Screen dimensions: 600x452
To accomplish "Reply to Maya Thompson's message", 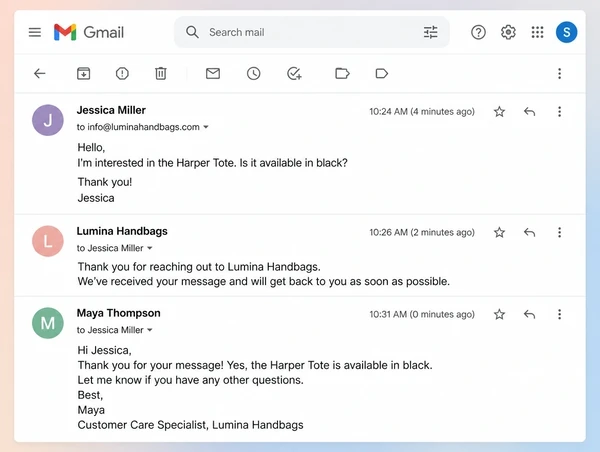I will pos(529,314).
